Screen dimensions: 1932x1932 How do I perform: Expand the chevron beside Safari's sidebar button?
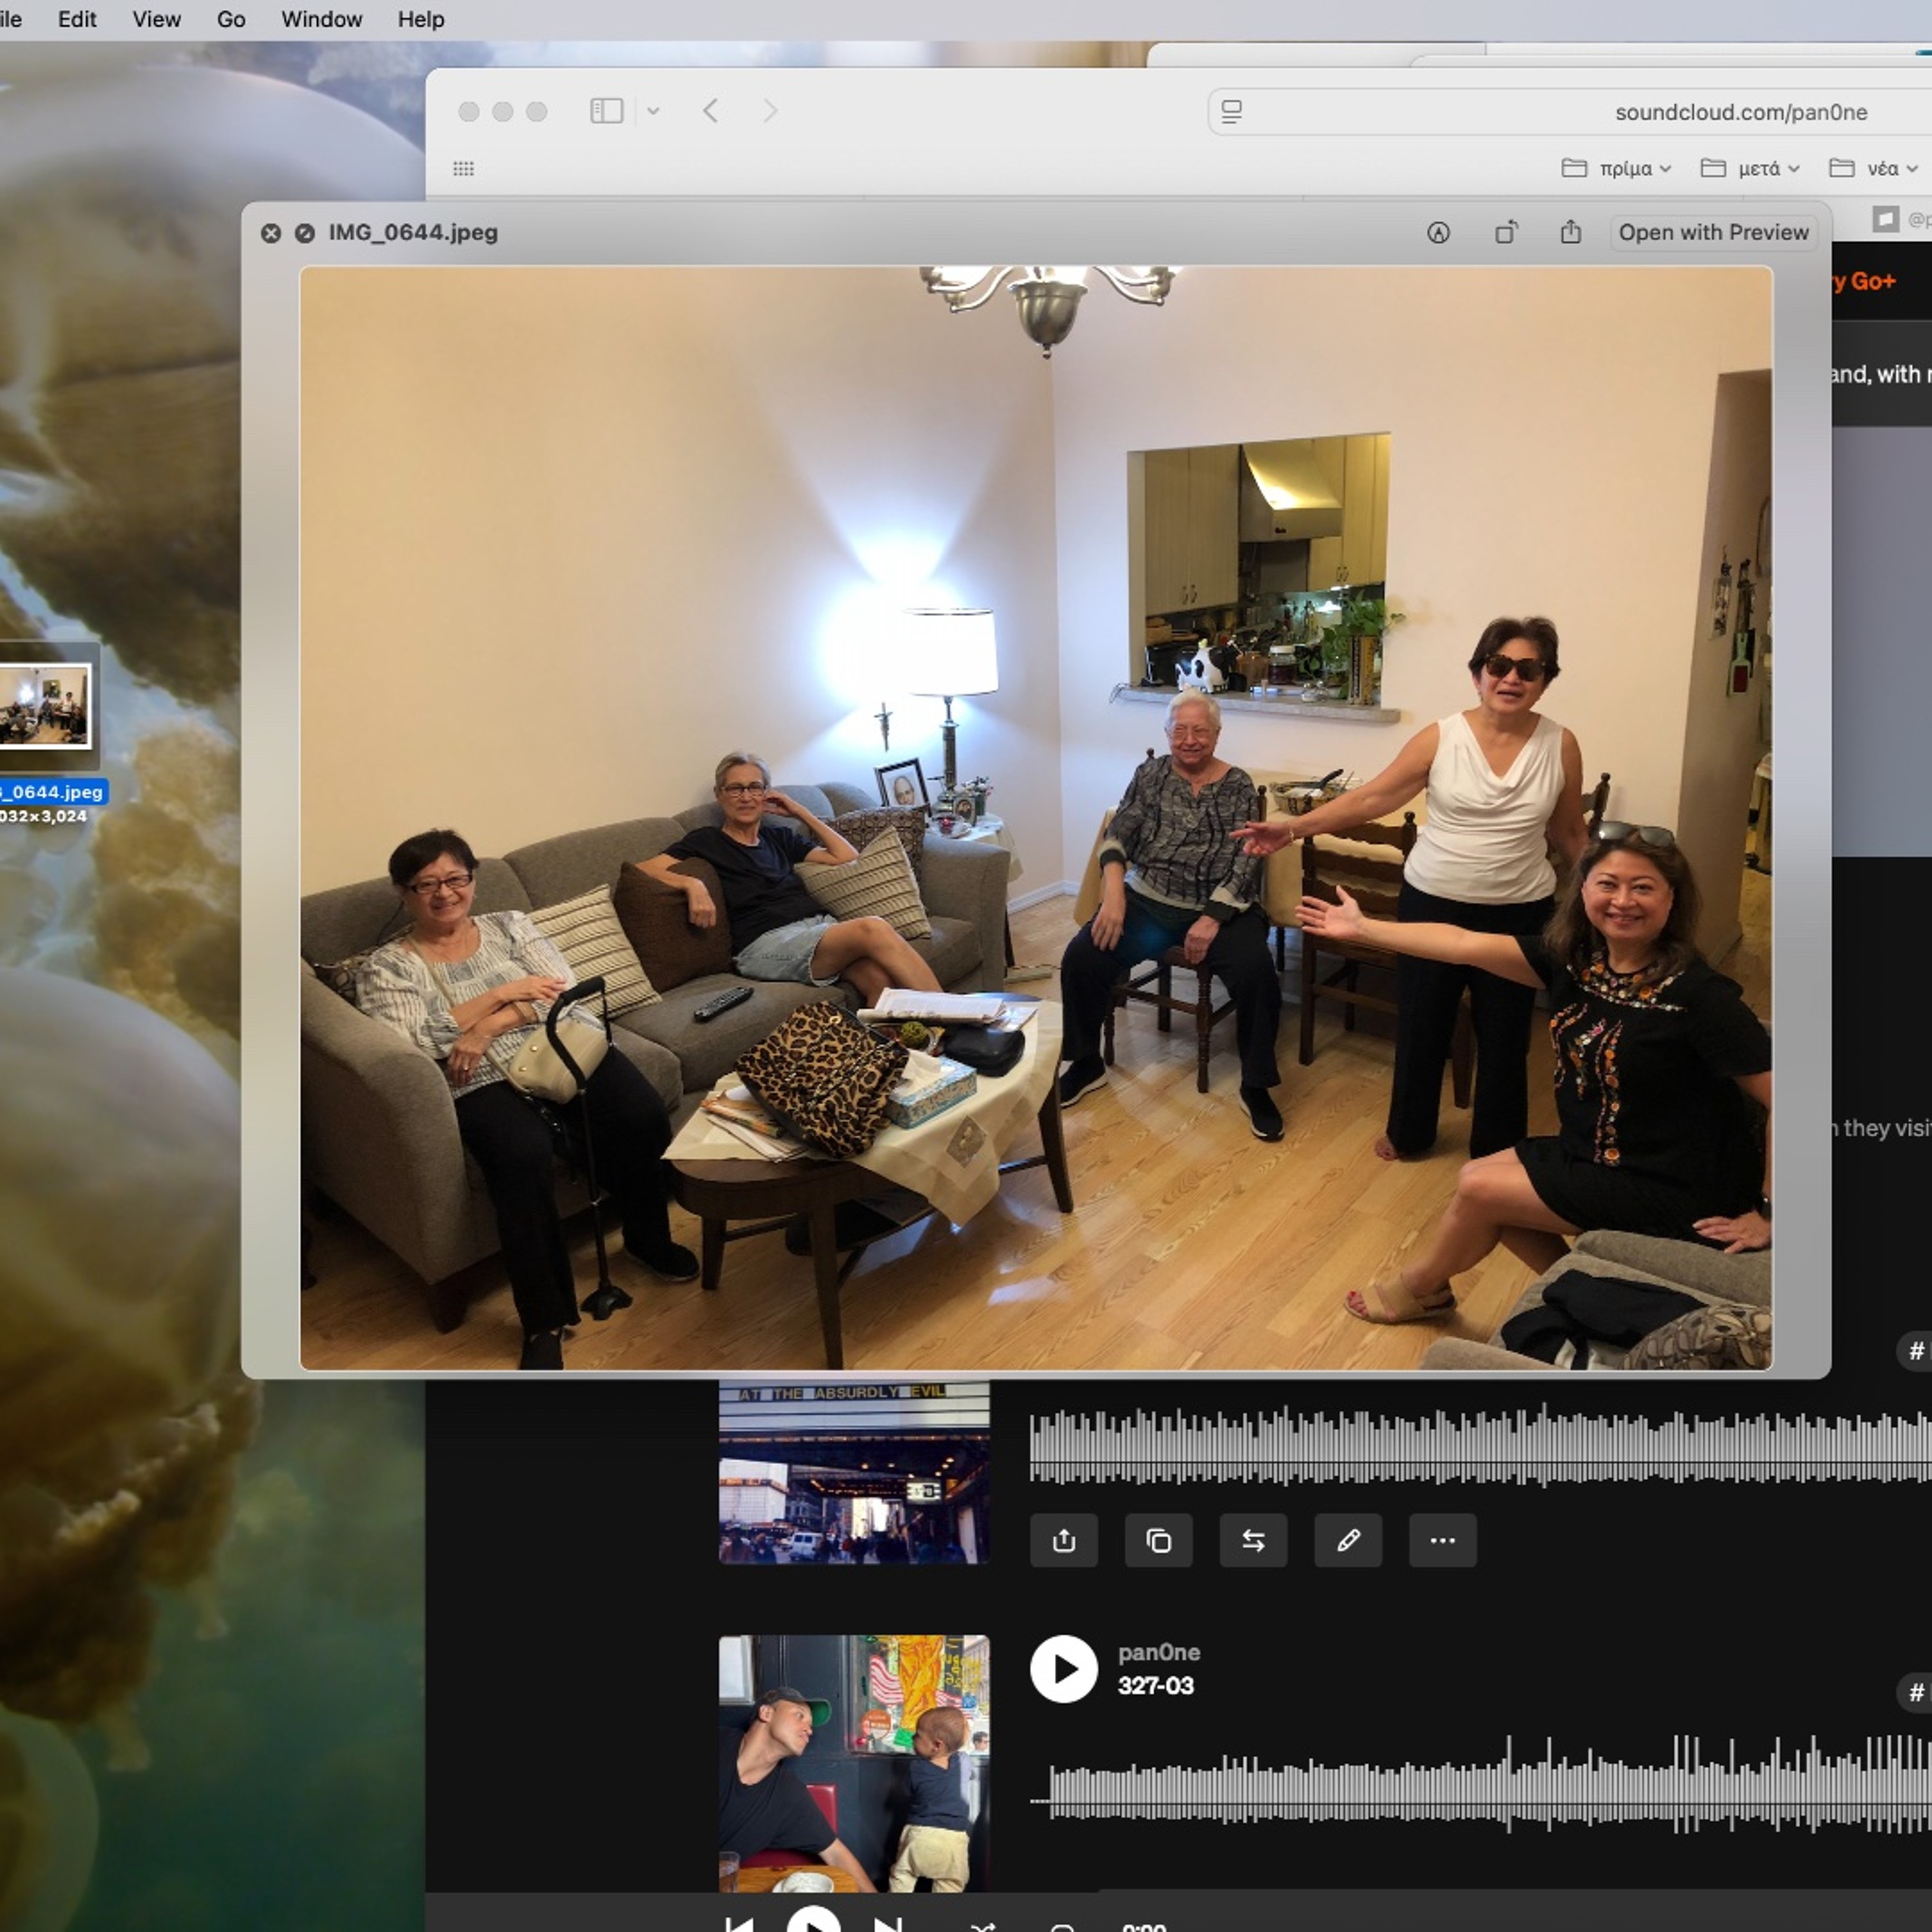[x=653, y=111]
